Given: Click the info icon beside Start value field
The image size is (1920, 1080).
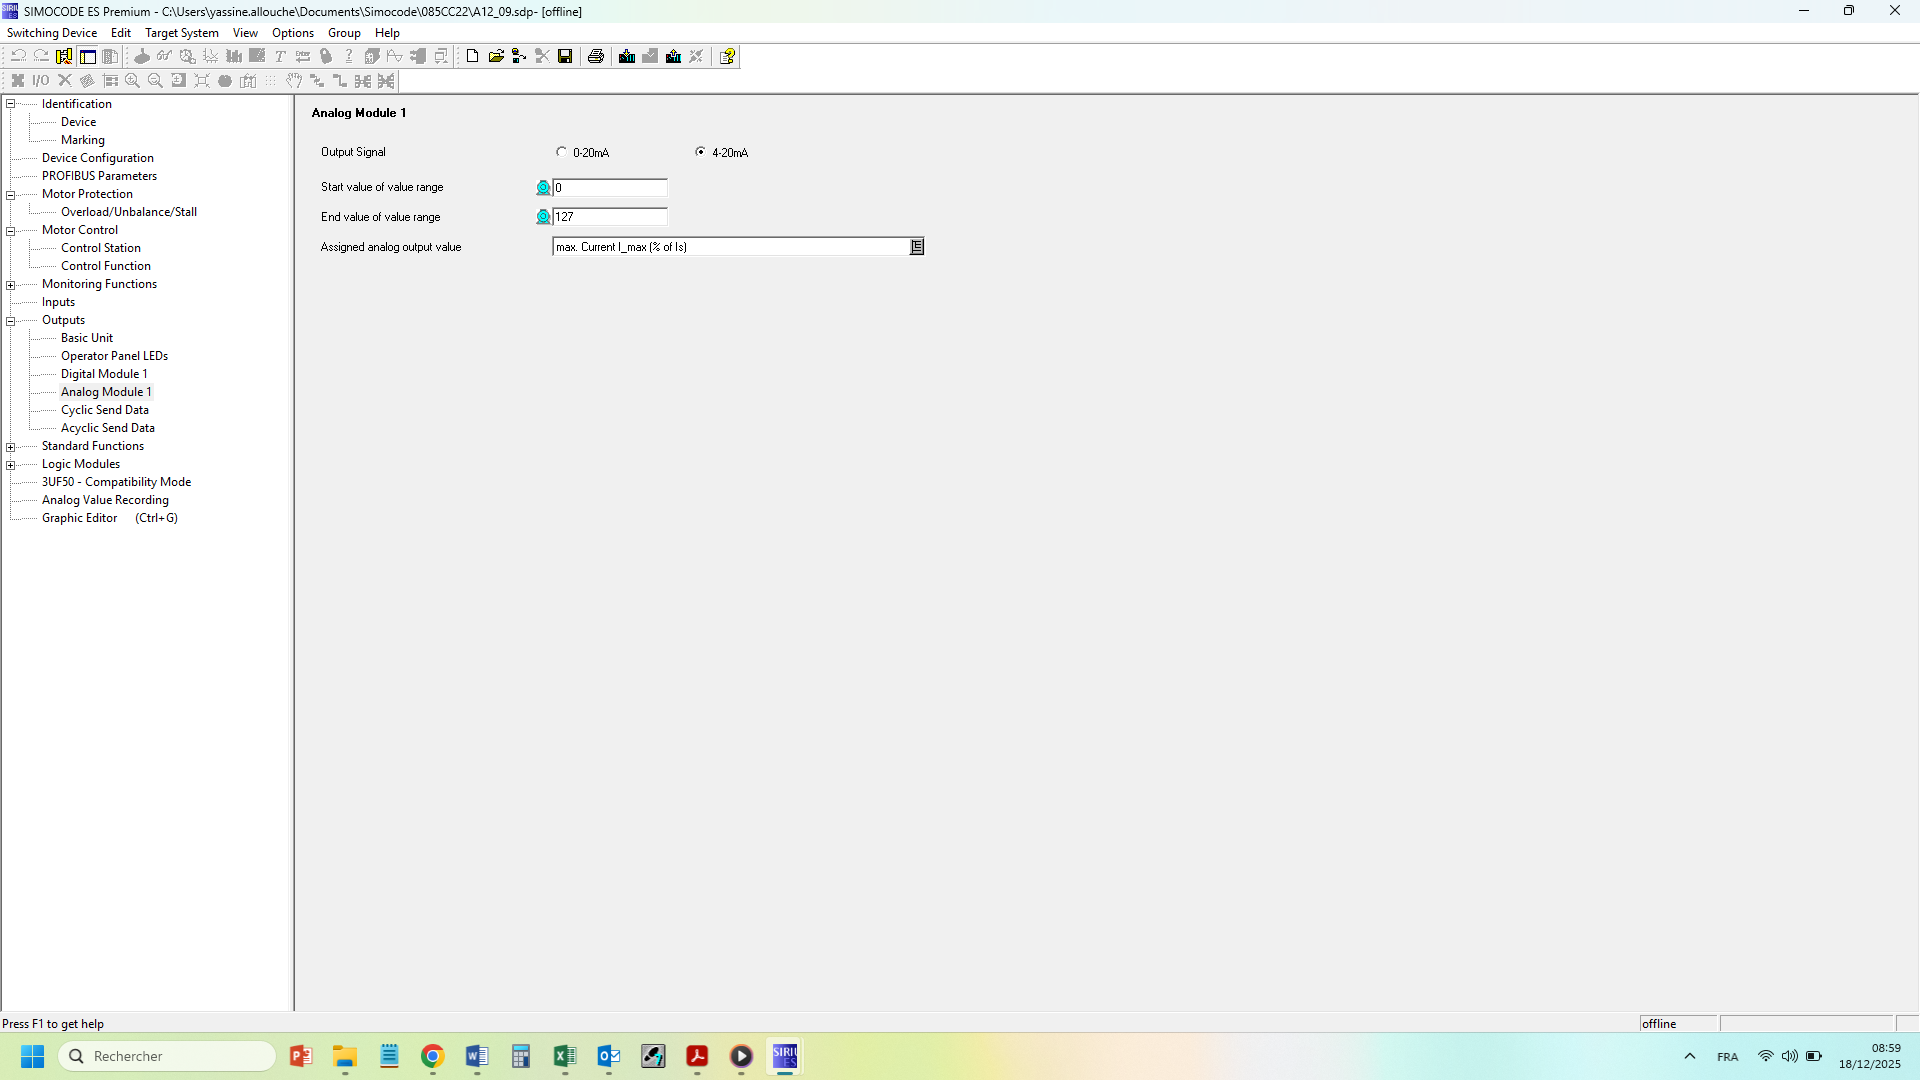Looking at the screenshot, I should pos(543,188).
